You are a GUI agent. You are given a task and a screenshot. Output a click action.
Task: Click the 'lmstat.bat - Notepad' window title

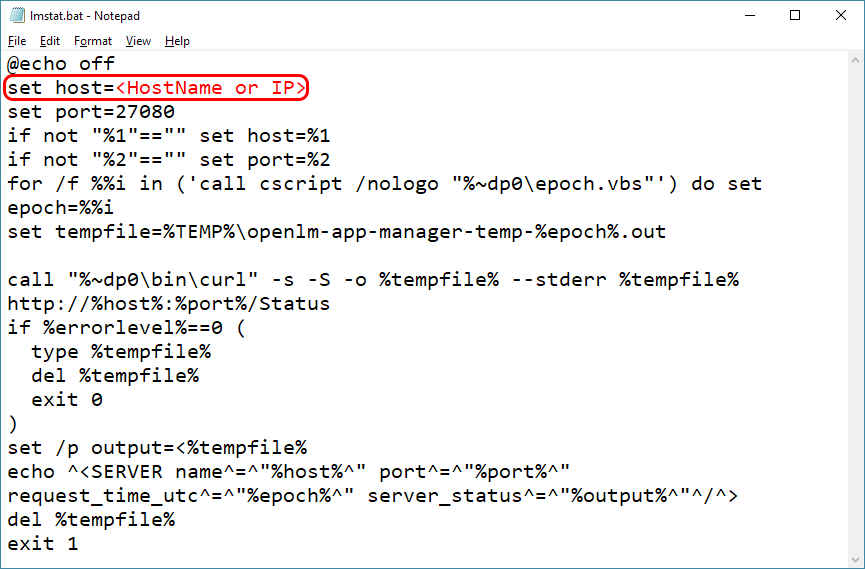(87, 16)
